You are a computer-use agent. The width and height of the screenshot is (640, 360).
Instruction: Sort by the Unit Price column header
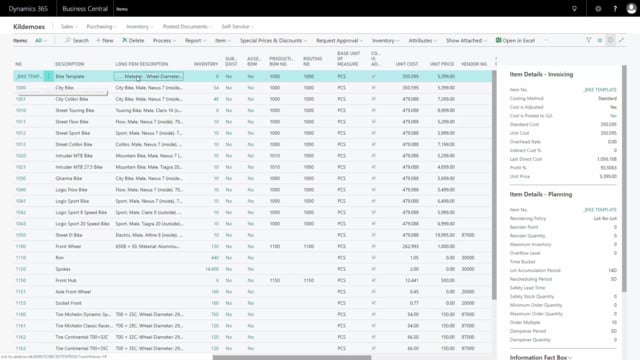[442, 64]
